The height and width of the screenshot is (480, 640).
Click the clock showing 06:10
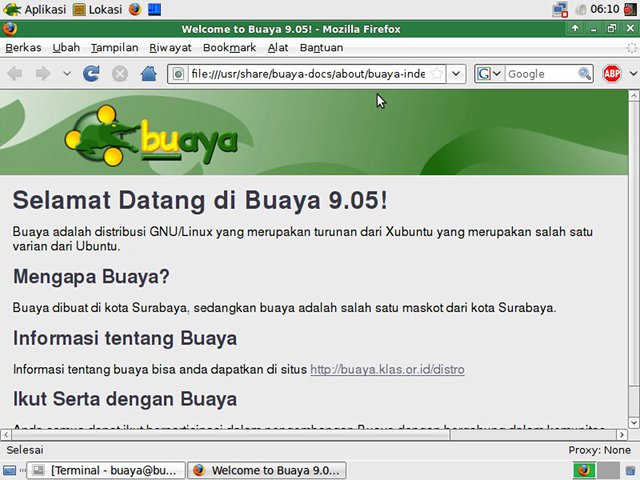[x=604, y=9]
